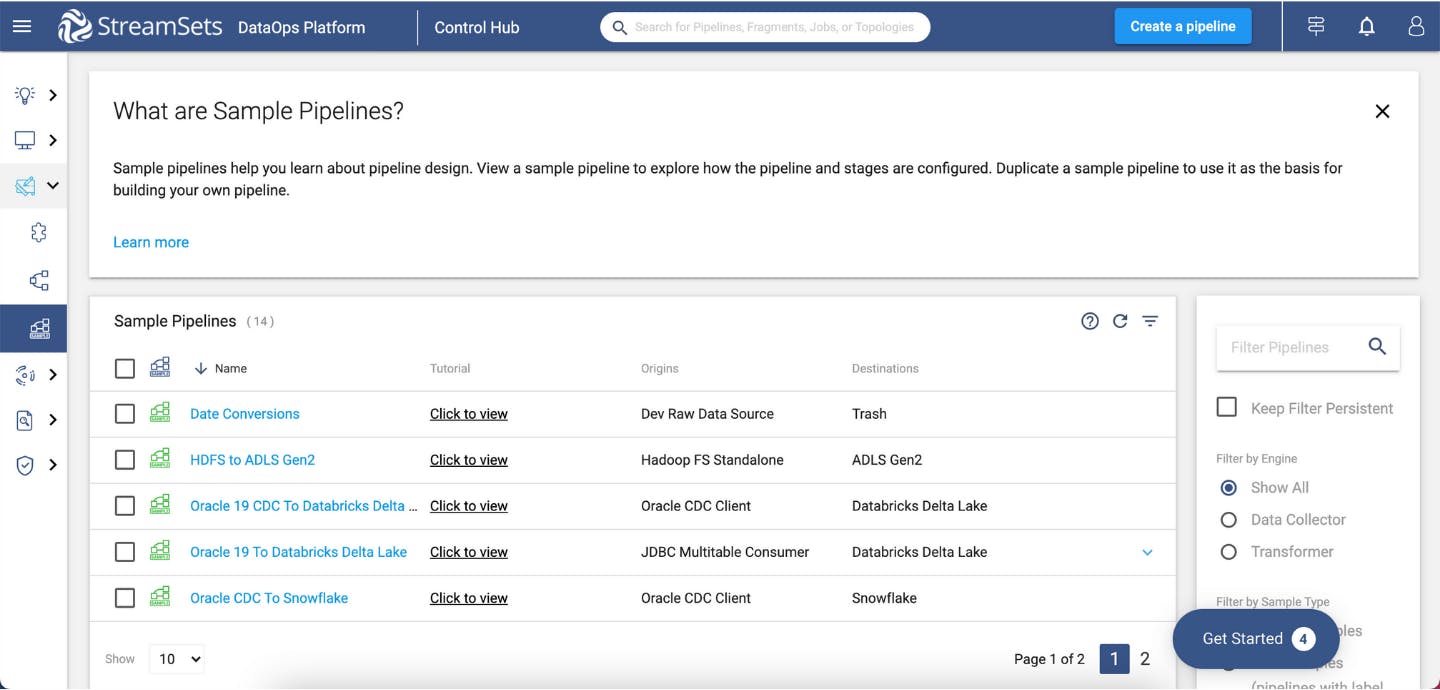Open the HDFS to ADLS Gen2 tutorial link

(x=468, y=459)
